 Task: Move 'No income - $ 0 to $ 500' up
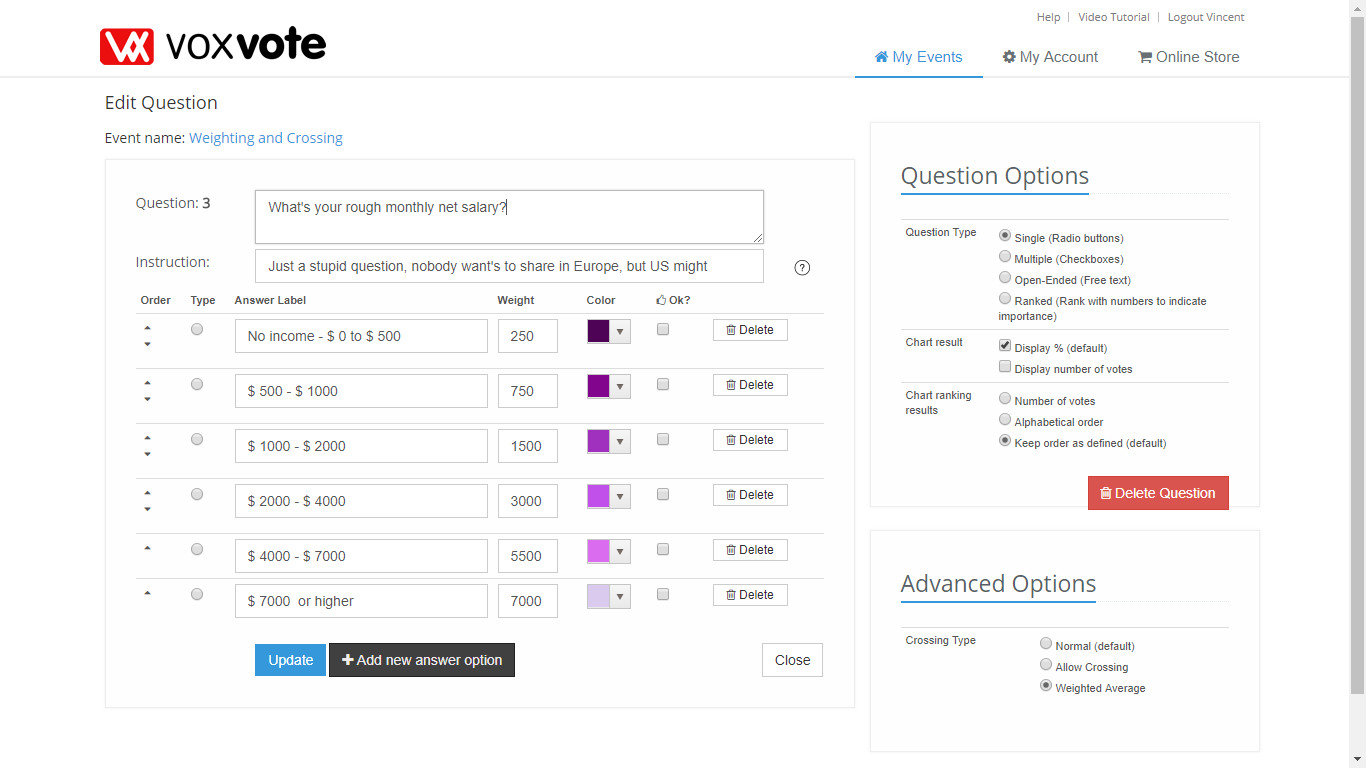(148, 327)
